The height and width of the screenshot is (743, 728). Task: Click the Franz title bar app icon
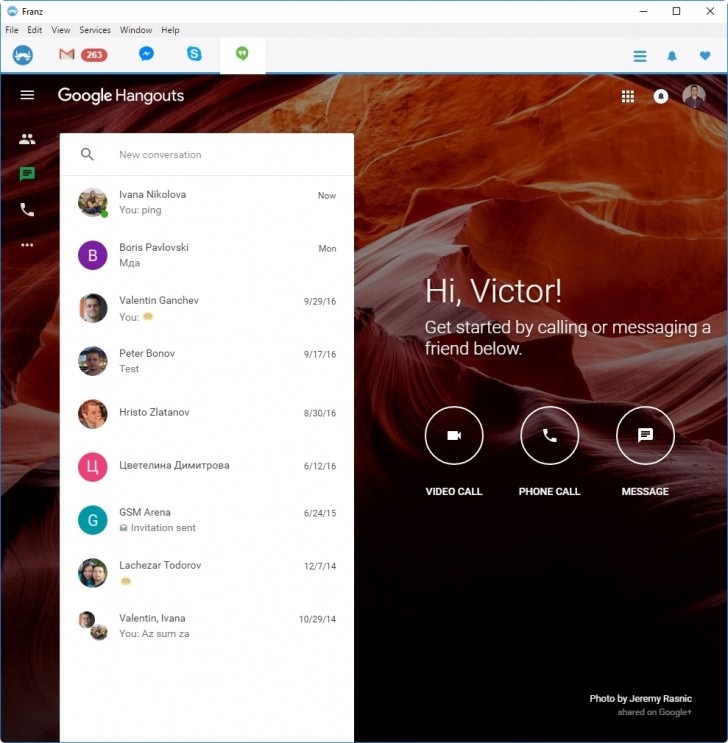point(12,11)
